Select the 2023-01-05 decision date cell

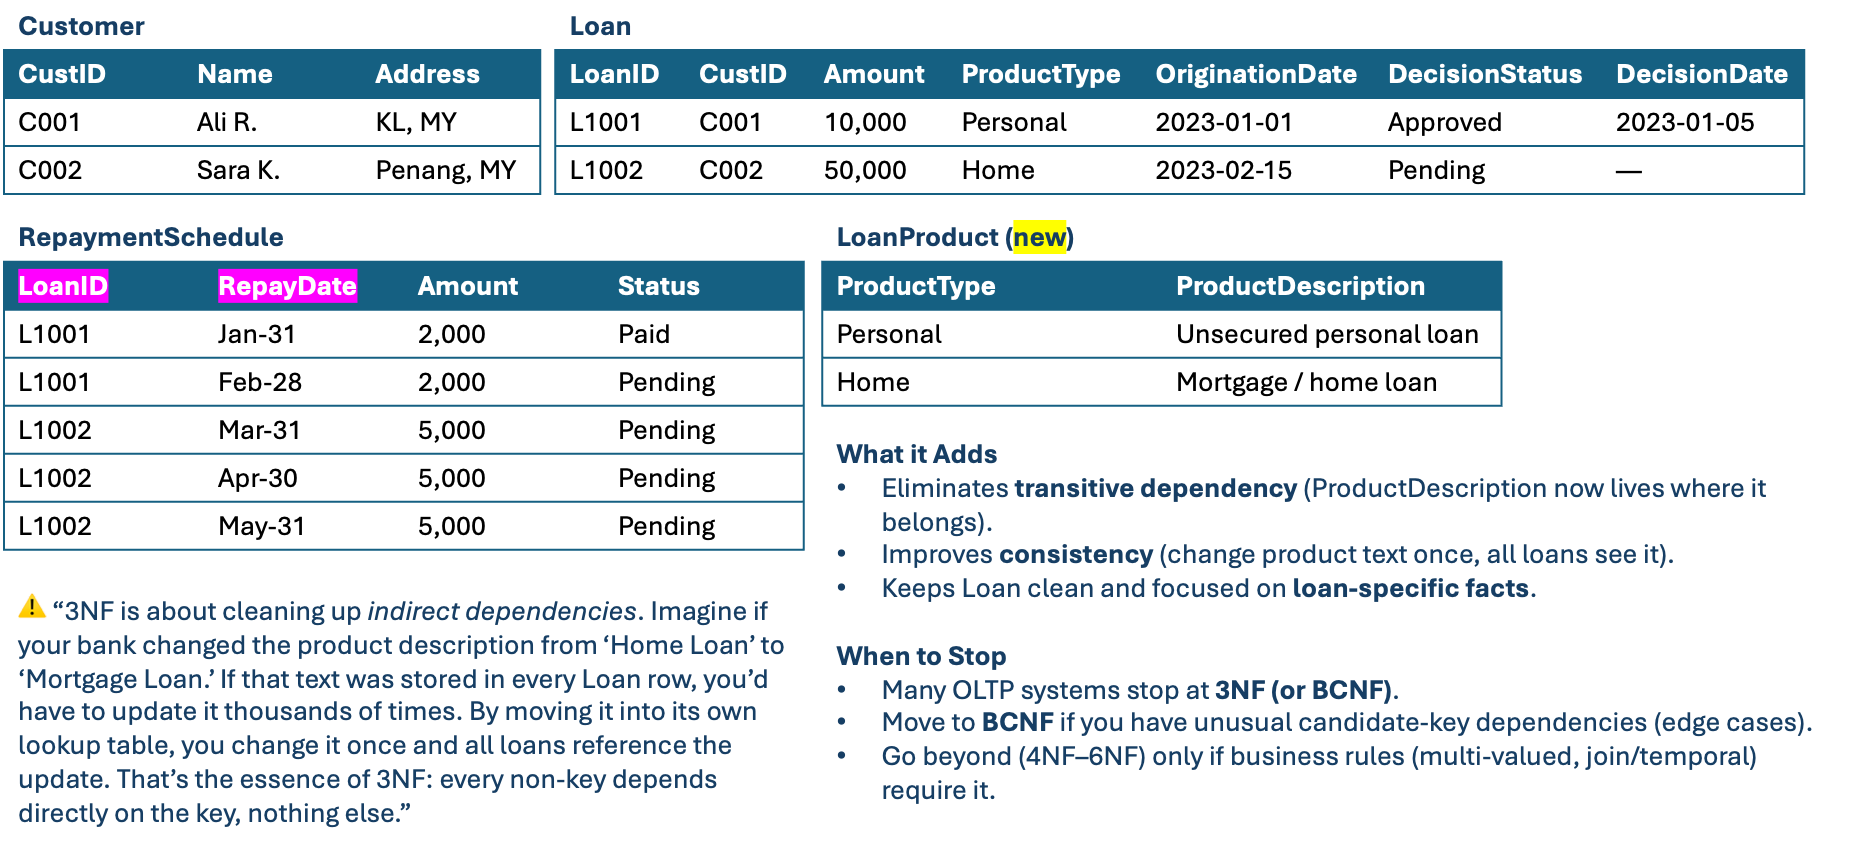[1685, 122]
